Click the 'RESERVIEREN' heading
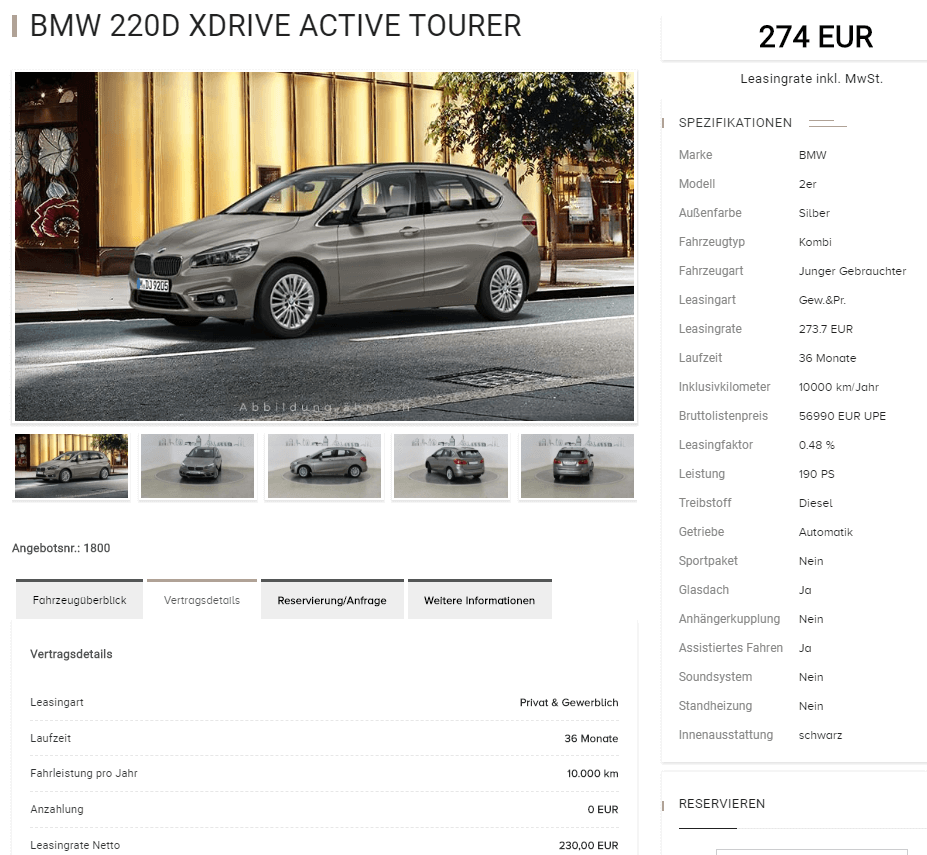Viewport: 927px width, 855px height. point(721,804)
